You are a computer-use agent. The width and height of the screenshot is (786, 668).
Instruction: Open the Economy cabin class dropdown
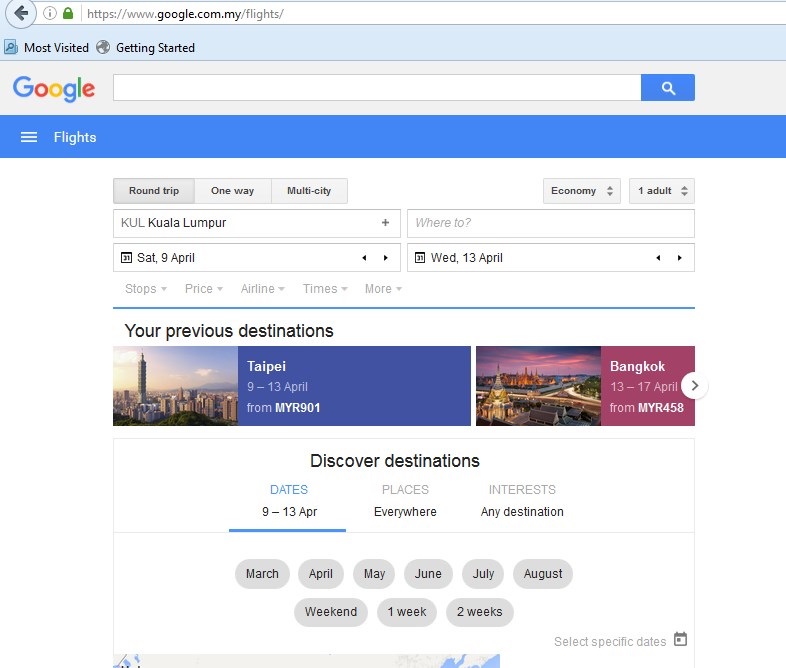pos(581,191)
